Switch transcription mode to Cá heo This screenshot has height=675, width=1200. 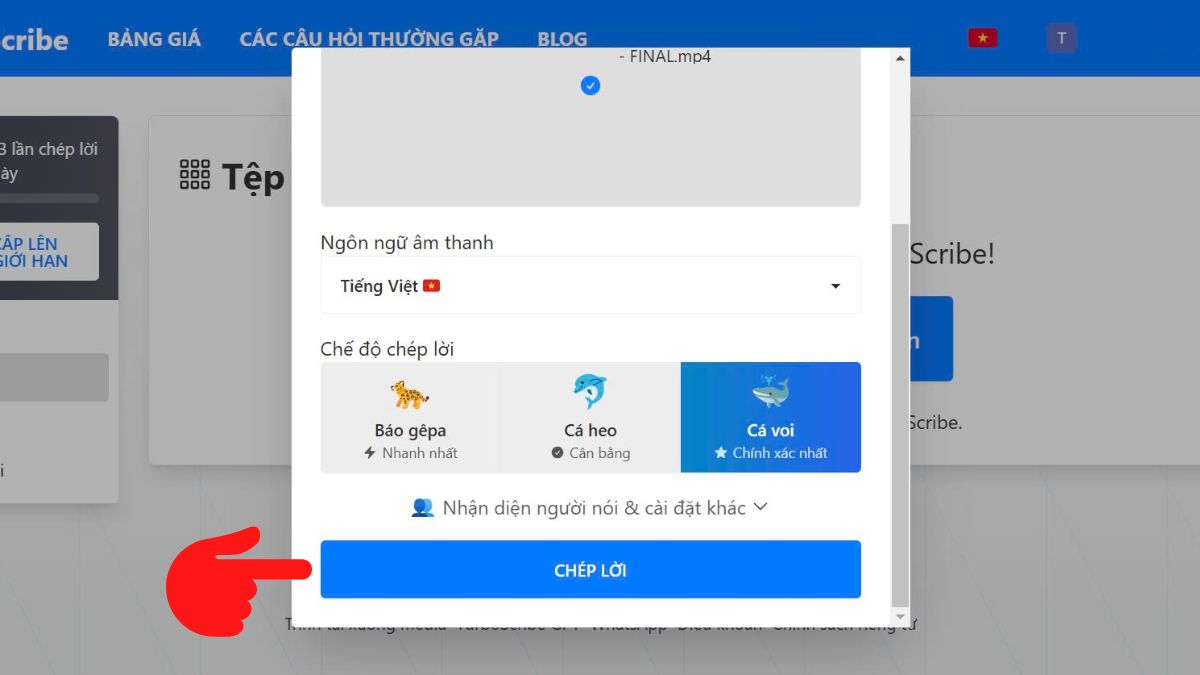click(x=590, y=417)
